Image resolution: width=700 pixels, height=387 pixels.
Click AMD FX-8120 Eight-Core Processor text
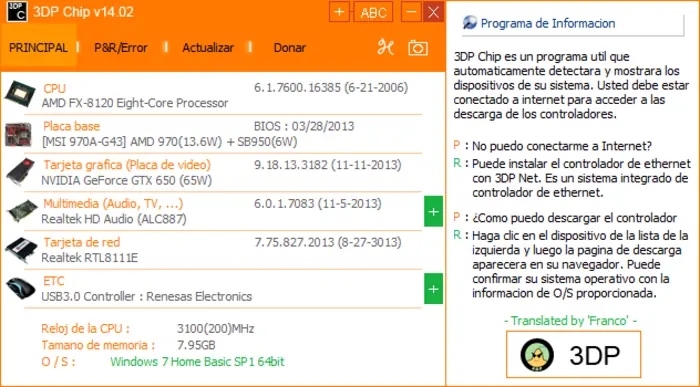point(135,103)
